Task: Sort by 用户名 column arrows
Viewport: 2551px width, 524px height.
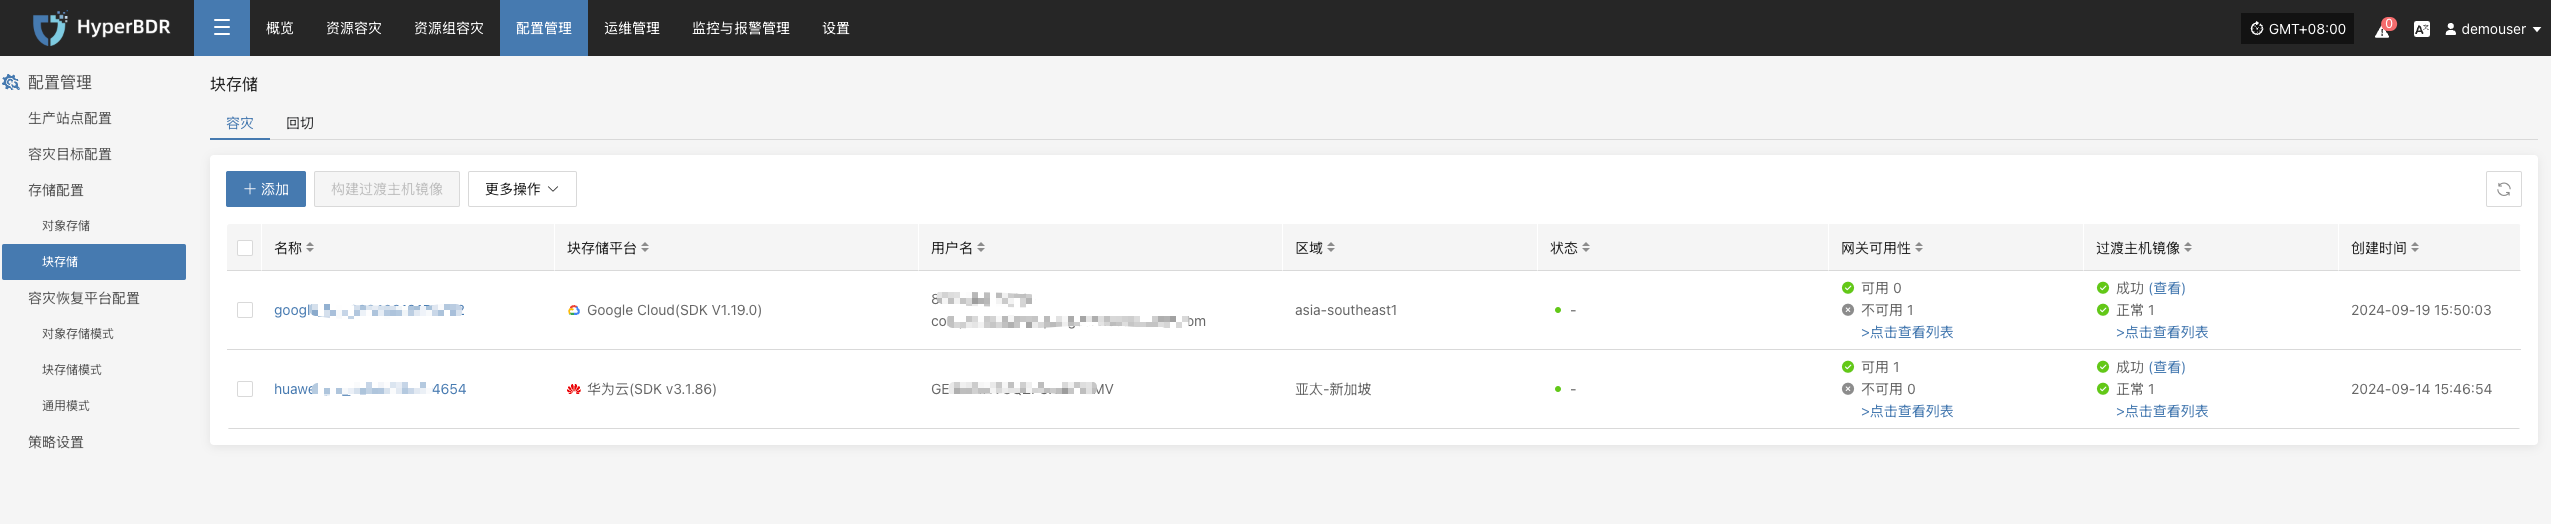Action: (981, 247)
